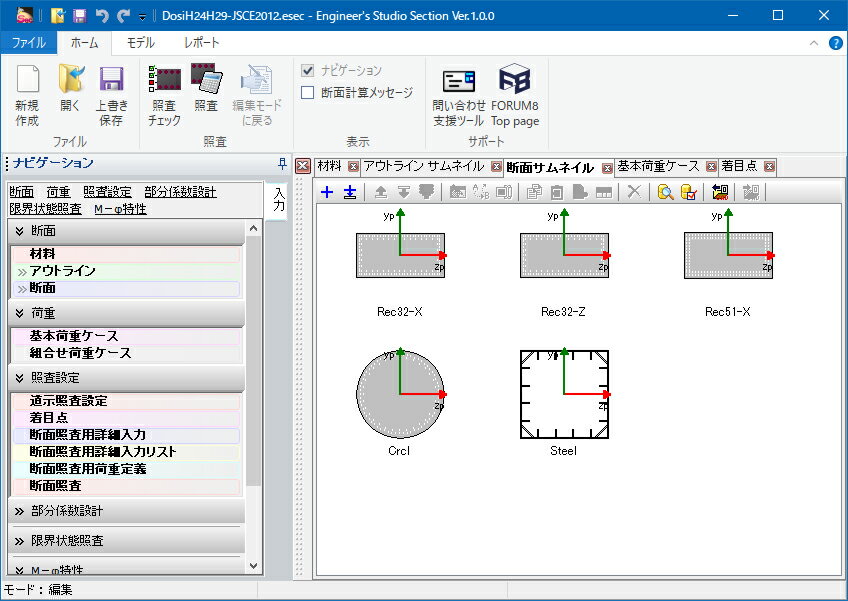Click the magnifier preview icon in the thumbnail toolbar
848x601 pixels.
[x=664, y=192]
